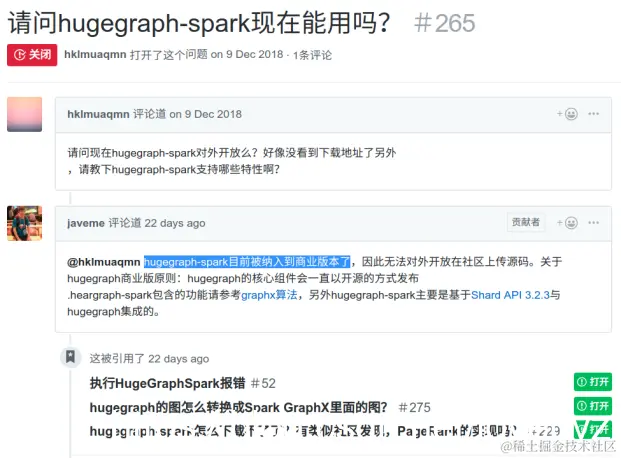
Task: Open the graphx算法 link
Action: point(269,295)
